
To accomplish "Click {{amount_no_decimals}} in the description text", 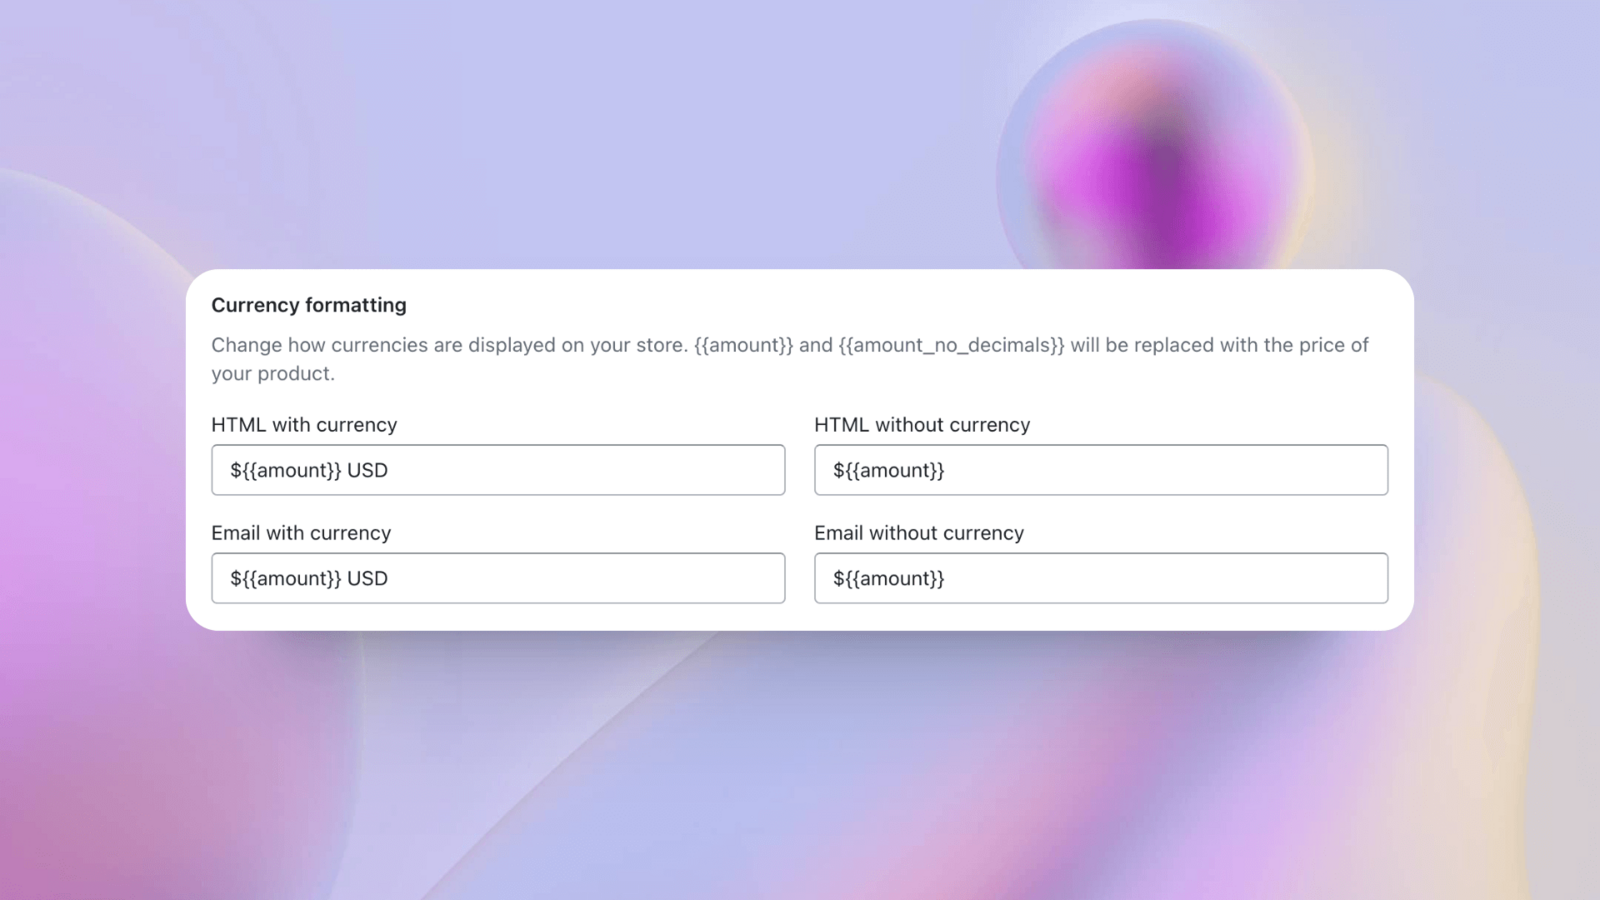I will tap(951, 345).
